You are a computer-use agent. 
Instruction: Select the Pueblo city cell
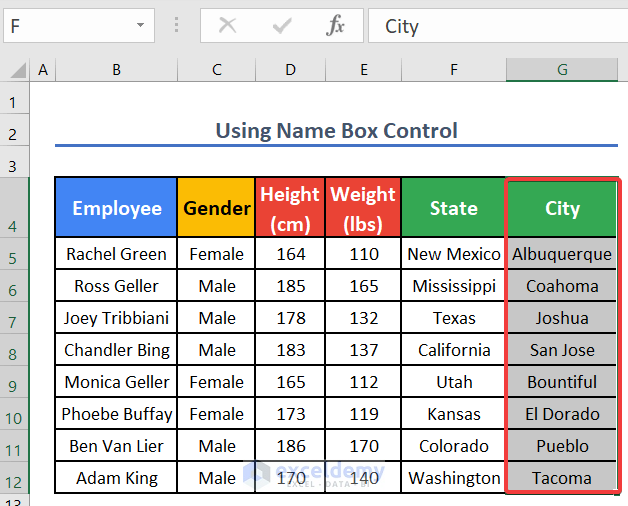(x=562, y=446)
